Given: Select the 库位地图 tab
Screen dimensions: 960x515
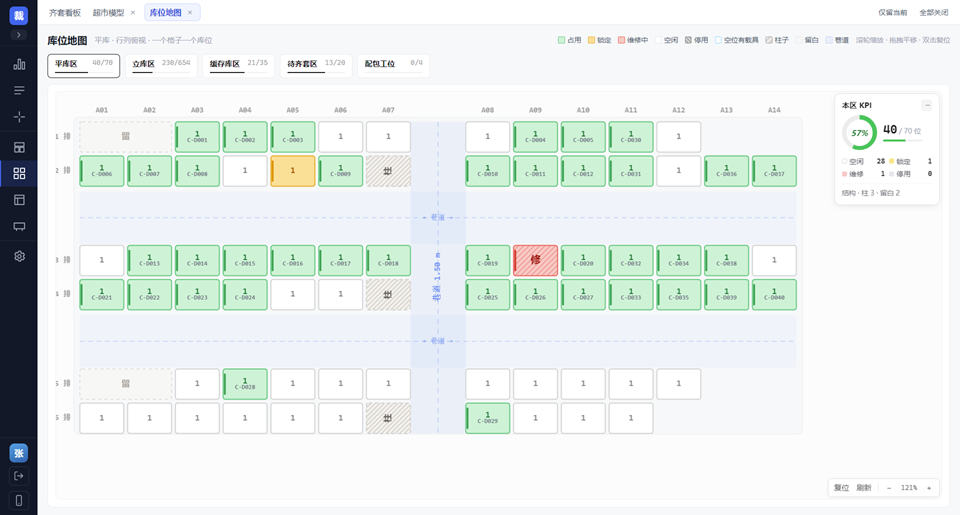Looking at the screenshot, I should pos(165,12).
